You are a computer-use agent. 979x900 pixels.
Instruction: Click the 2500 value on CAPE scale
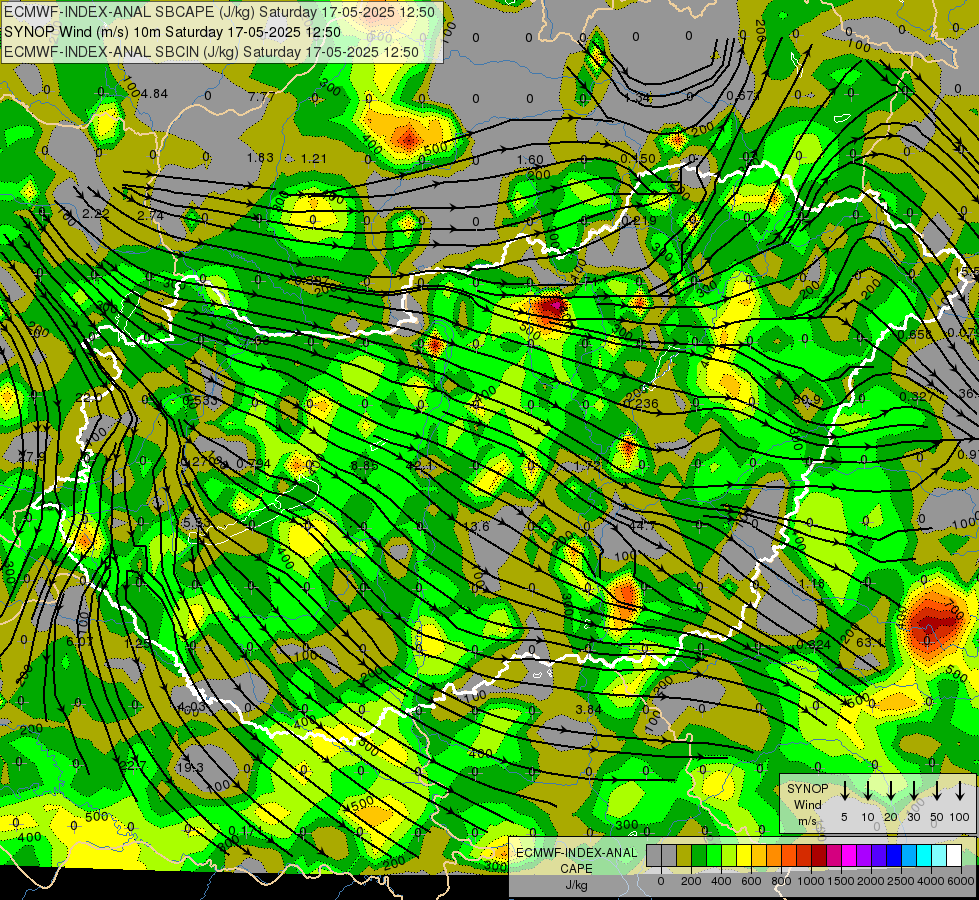coord(901,881)
